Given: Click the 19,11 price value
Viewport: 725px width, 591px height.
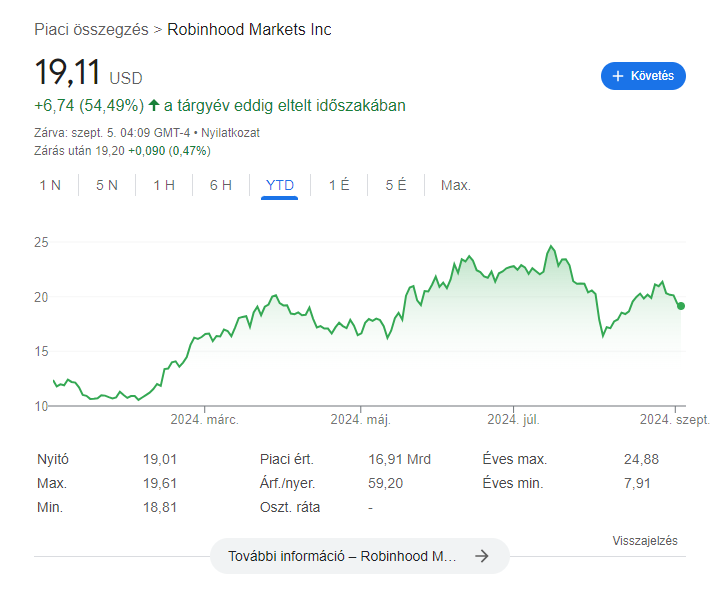Looking at the screenshot, I should (68, 72).
